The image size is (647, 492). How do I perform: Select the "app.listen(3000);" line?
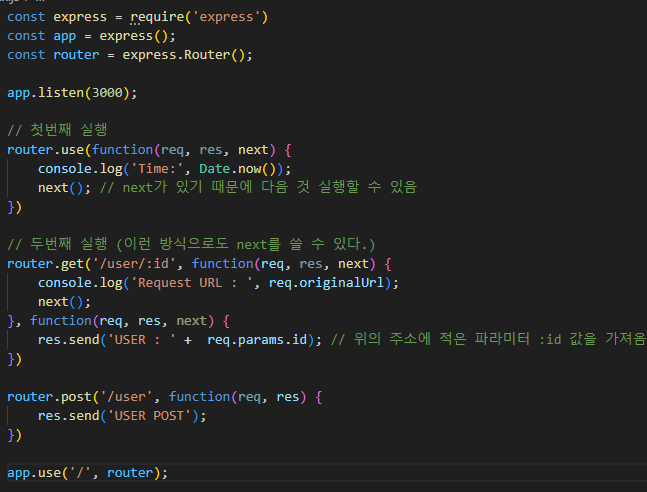[72, 93]
